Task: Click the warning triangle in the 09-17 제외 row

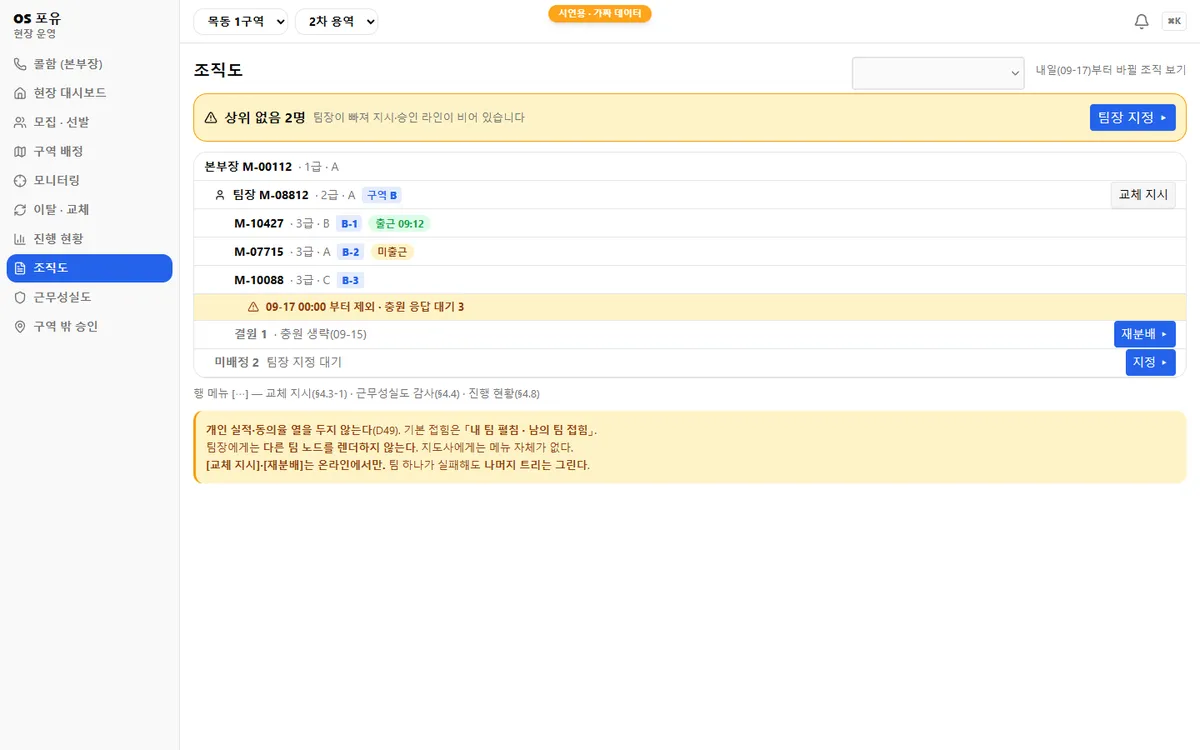Action: [x=253, y=307]
